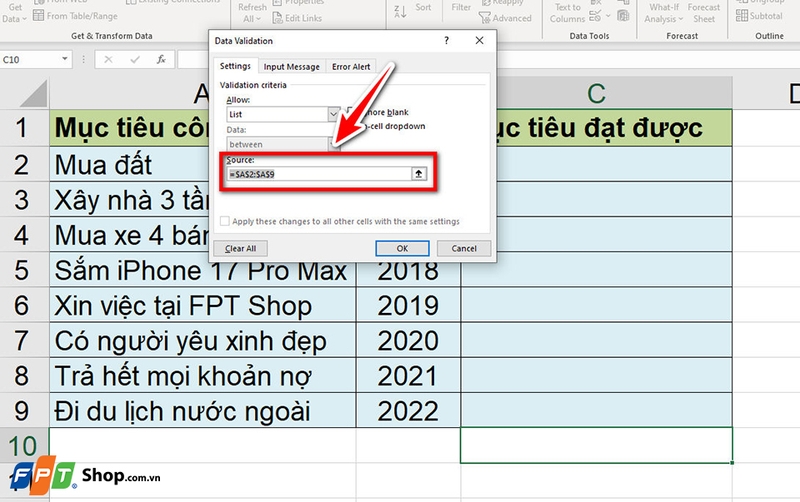
Task: Select cell 'Mua đất'
Action: click(x=129, y=164)
